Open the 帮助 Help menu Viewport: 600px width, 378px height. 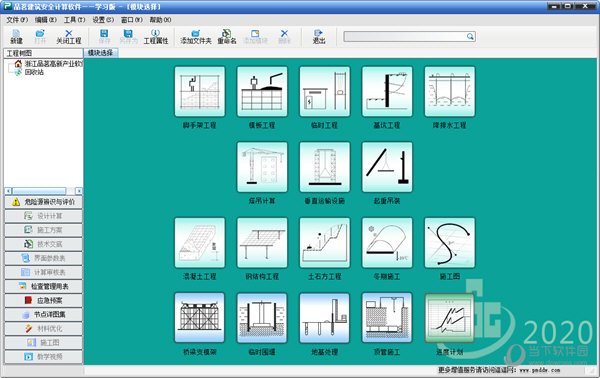[160, 20]
